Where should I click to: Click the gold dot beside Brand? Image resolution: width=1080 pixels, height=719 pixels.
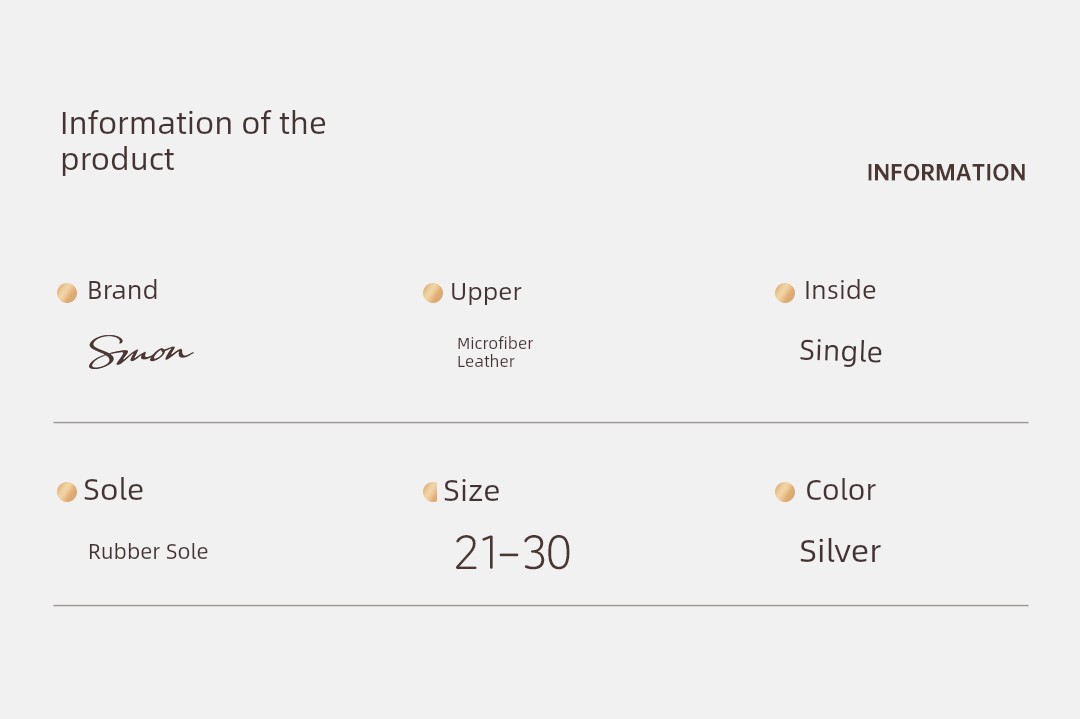tap(67, 293)
